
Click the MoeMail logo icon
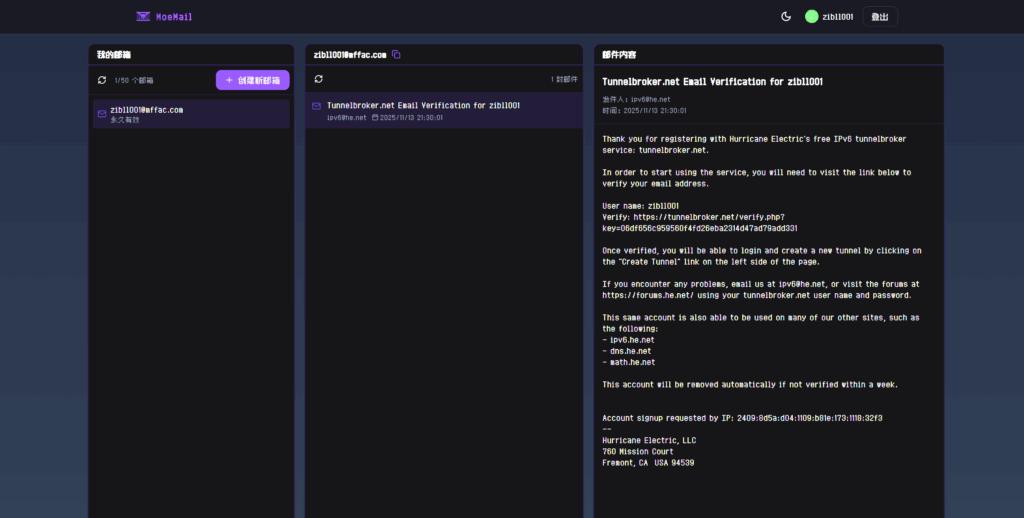[144, 16]
